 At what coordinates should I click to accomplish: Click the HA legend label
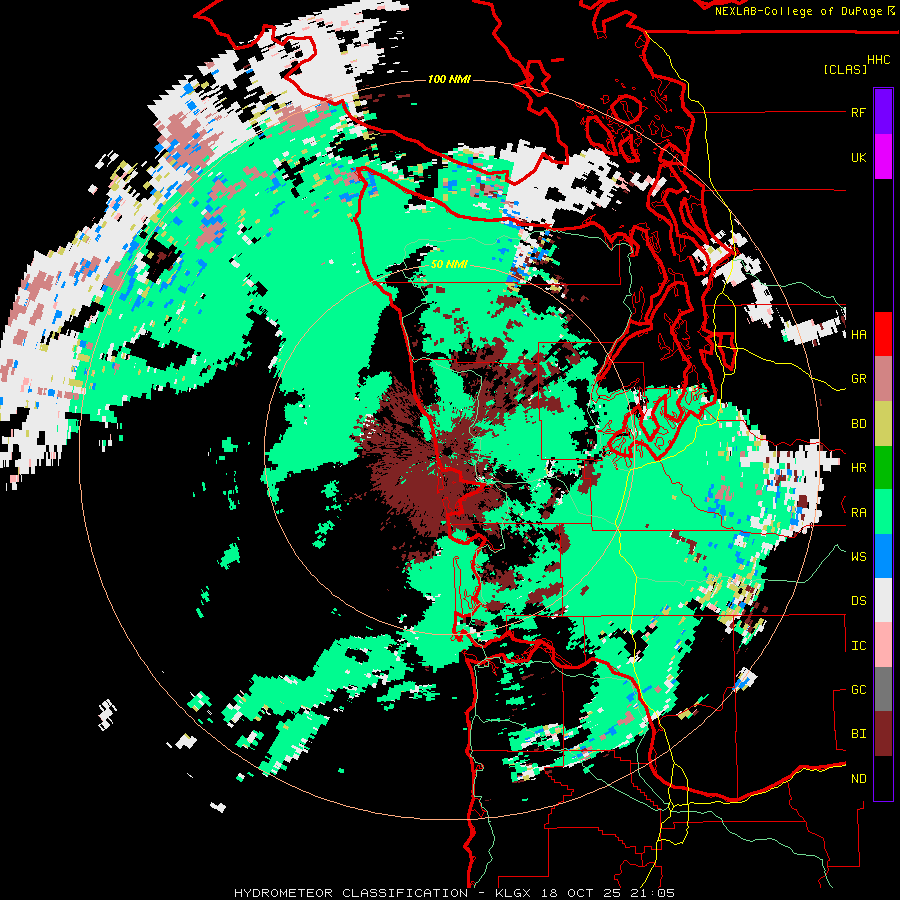(x=858, y=334)
